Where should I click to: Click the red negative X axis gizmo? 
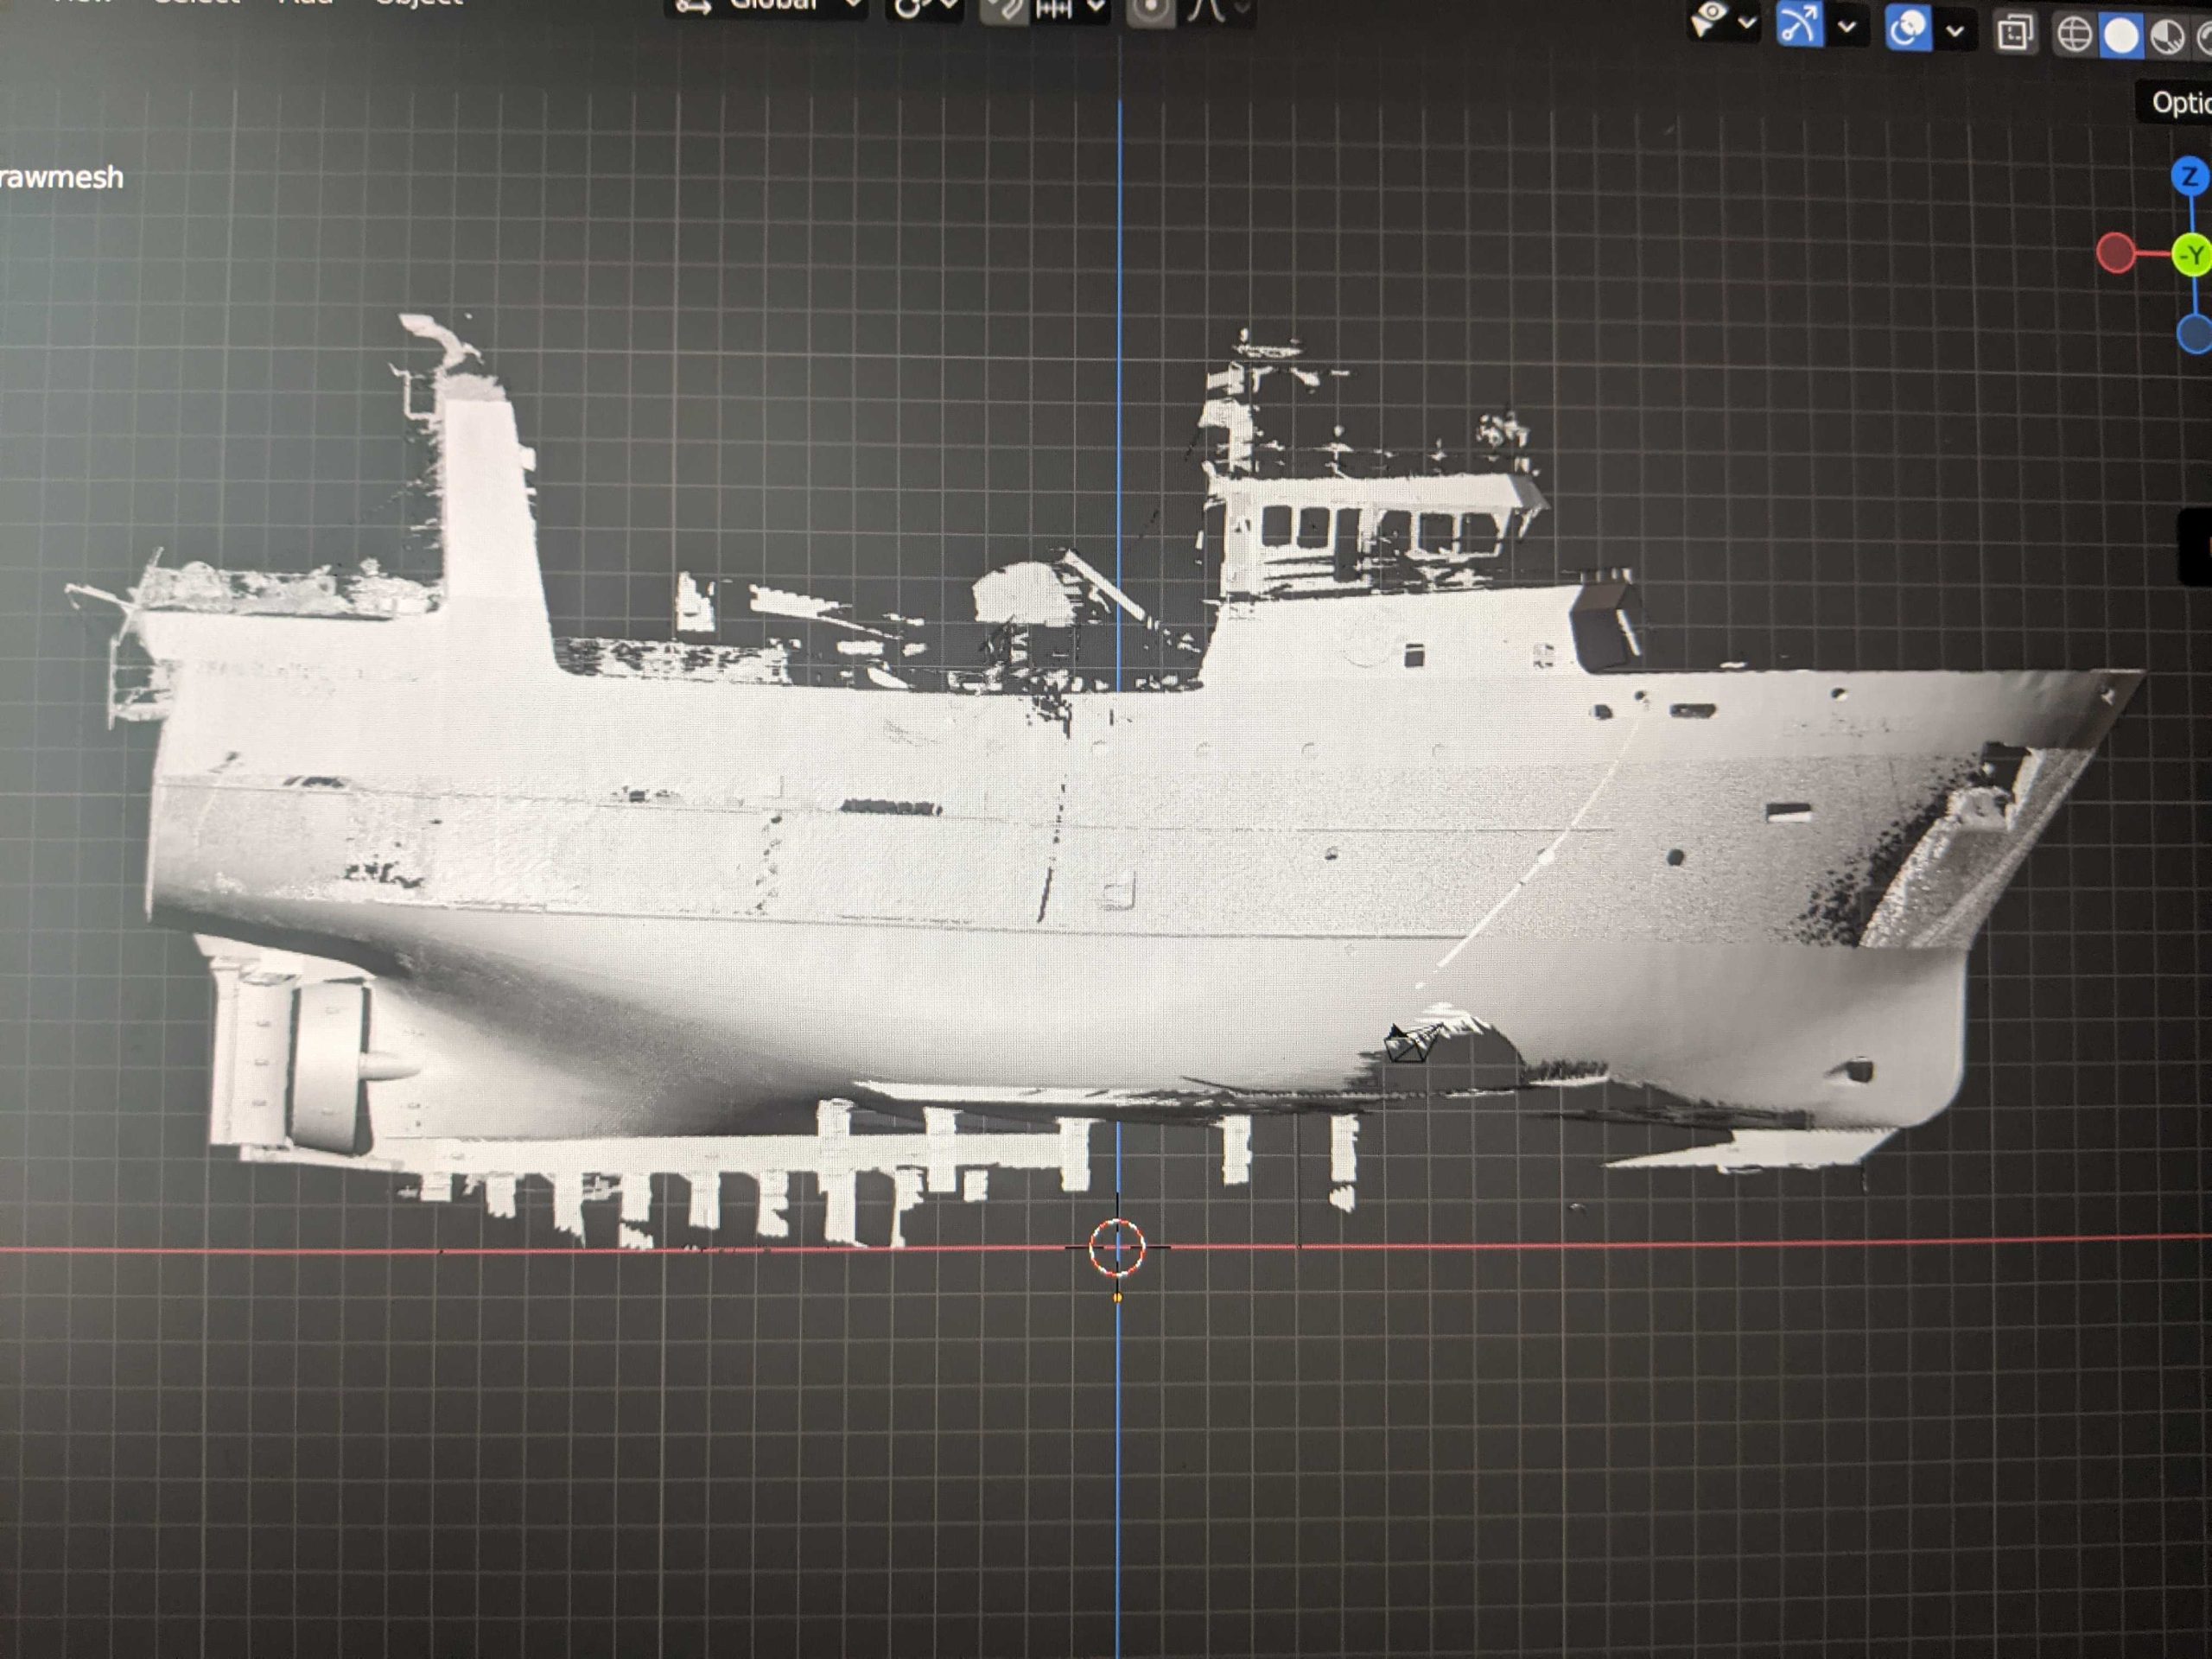pos(2116,253)
